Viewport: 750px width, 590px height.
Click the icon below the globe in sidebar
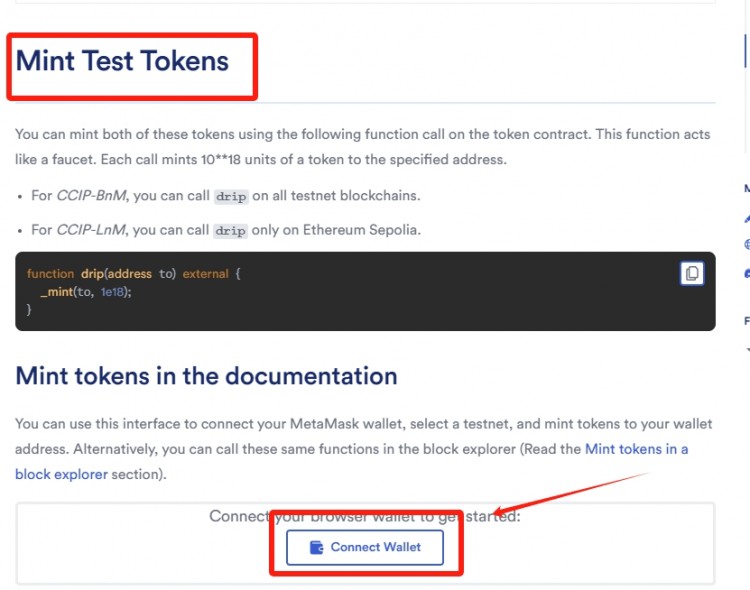click(747, 273)
